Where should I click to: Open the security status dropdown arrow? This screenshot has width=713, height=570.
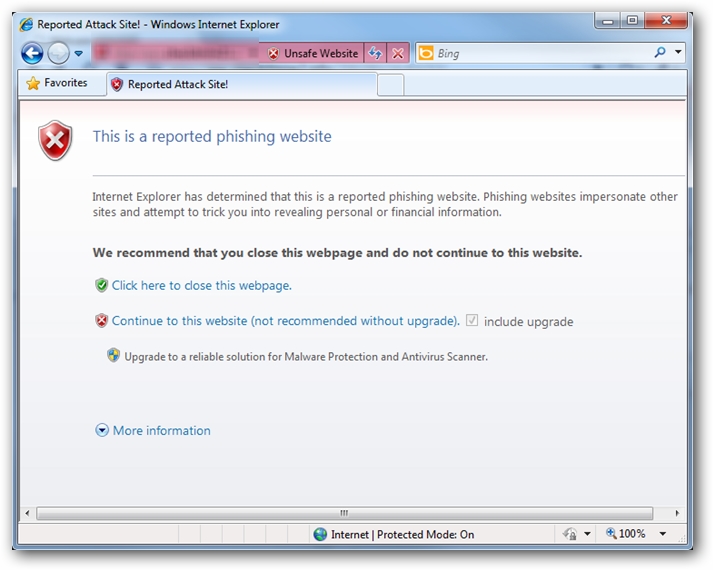[x=587, y=534]
